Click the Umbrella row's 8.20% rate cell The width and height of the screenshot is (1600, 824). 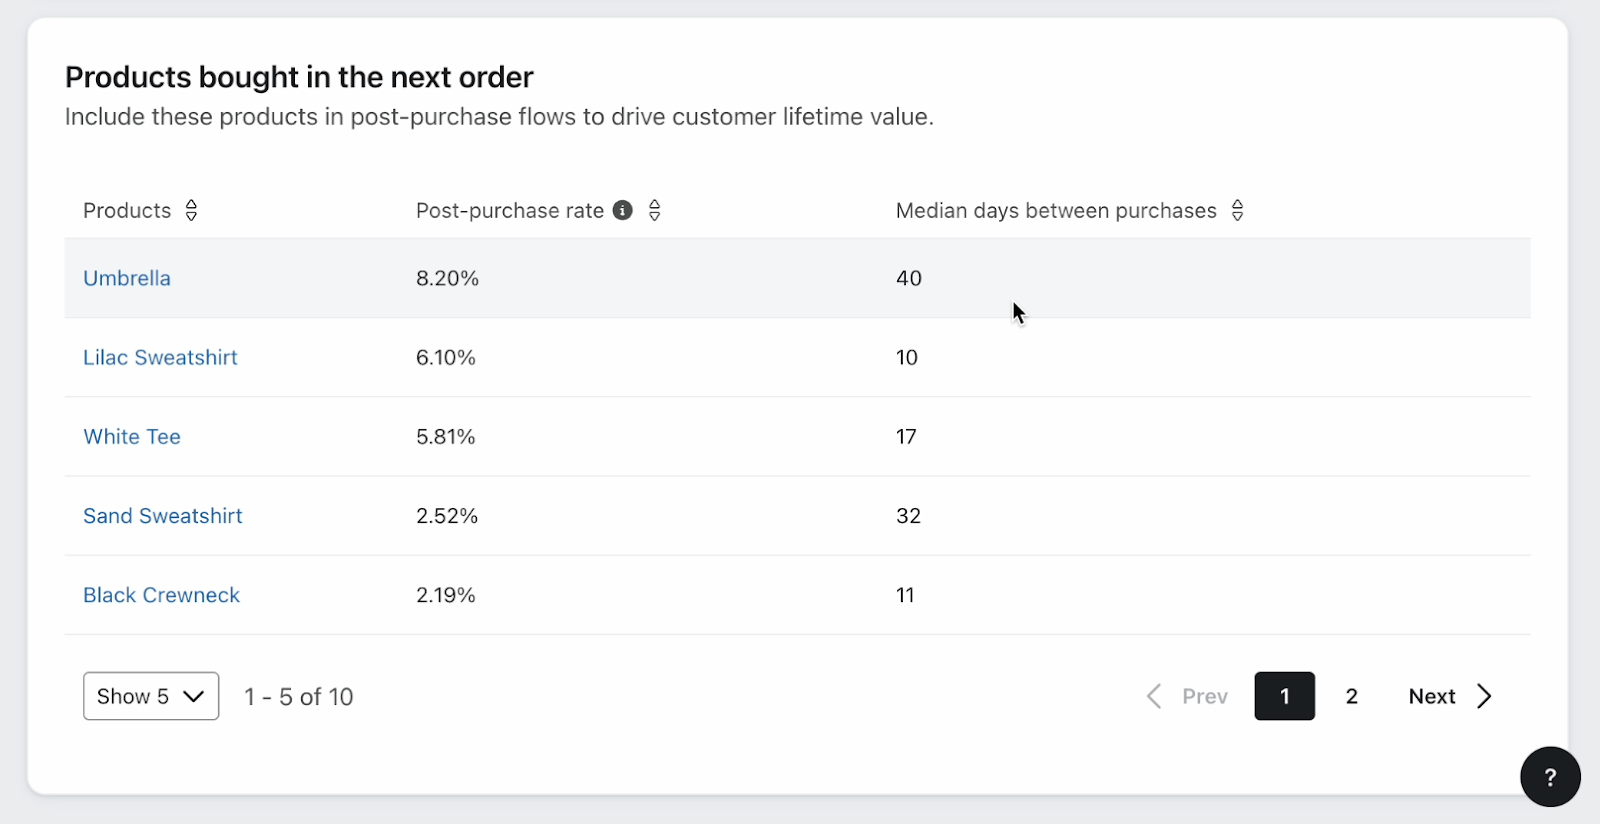click(448, 278)
